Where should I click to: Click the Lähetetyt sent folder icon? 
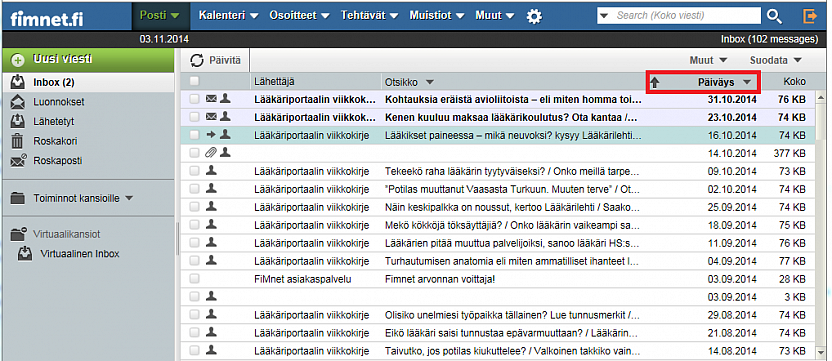coord(18,122)
